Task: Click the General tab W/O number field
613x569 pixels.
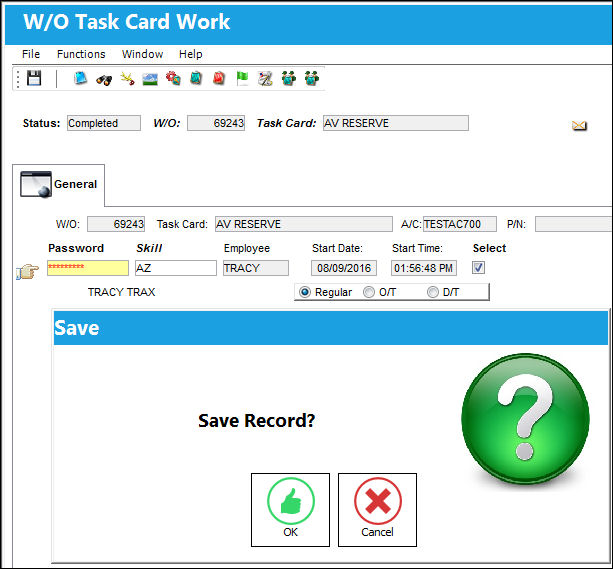Action: tap(116, 224)
